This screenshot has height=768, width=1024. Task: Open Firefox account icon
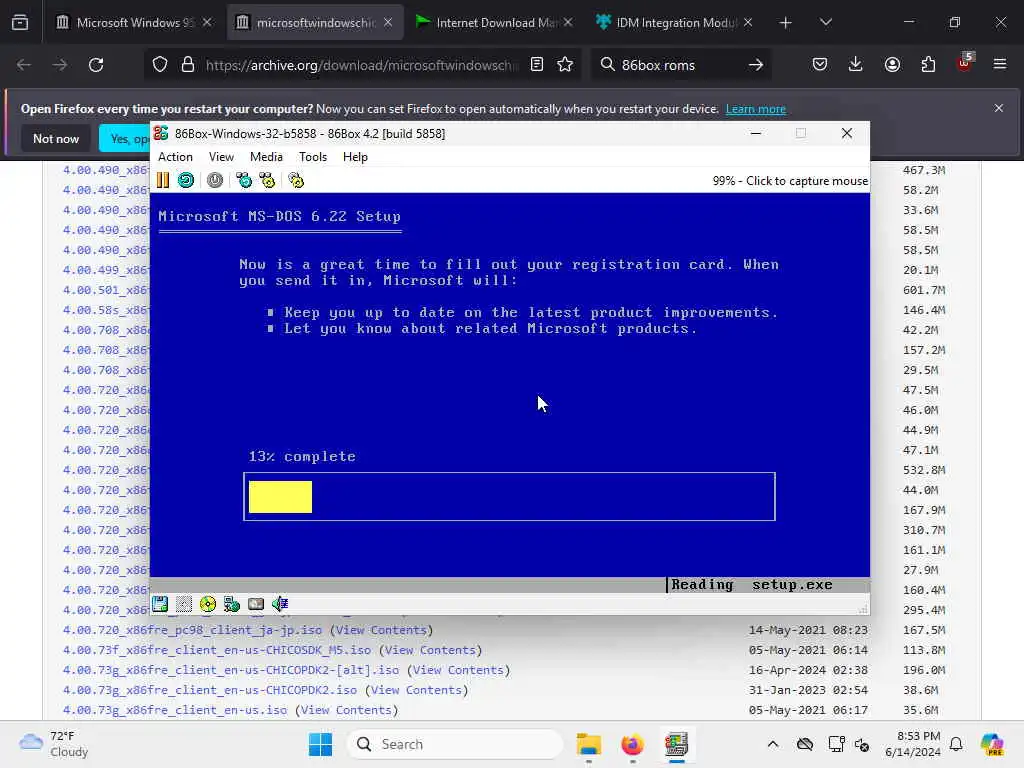pyautogui.click(x=892, y=64)
